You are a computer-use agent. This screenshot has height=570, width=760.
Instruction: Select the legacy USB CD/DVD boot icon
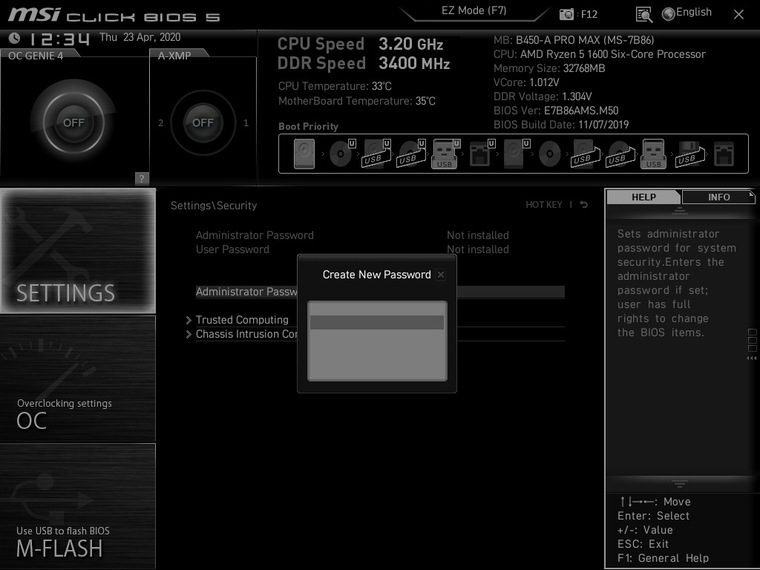coord(620,154)
